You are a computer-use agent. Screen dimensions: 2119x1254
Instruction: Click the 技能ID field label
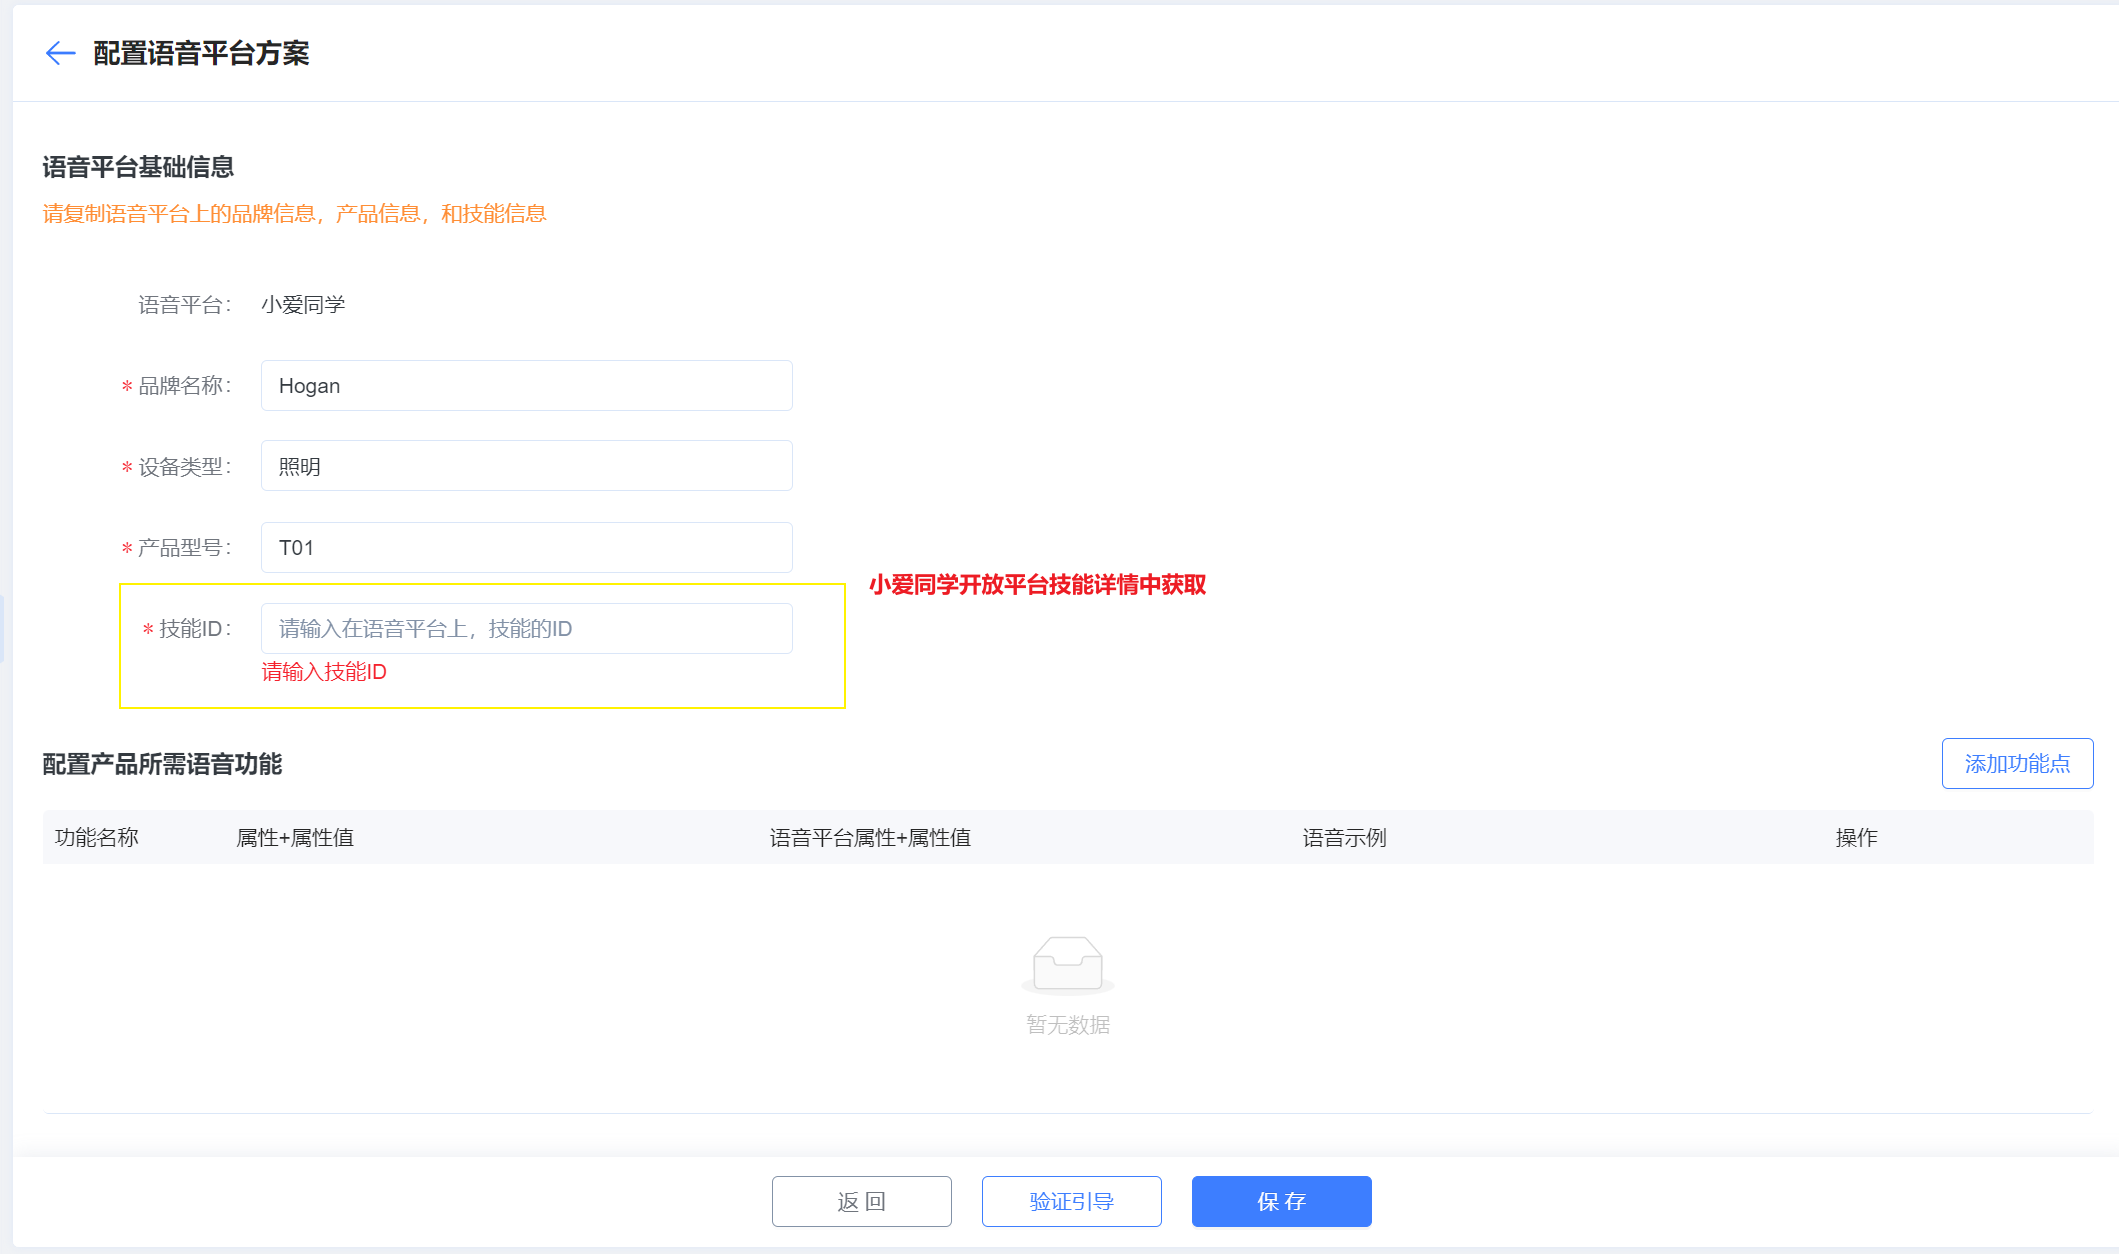pyautogui.click(x=195, y=629)
